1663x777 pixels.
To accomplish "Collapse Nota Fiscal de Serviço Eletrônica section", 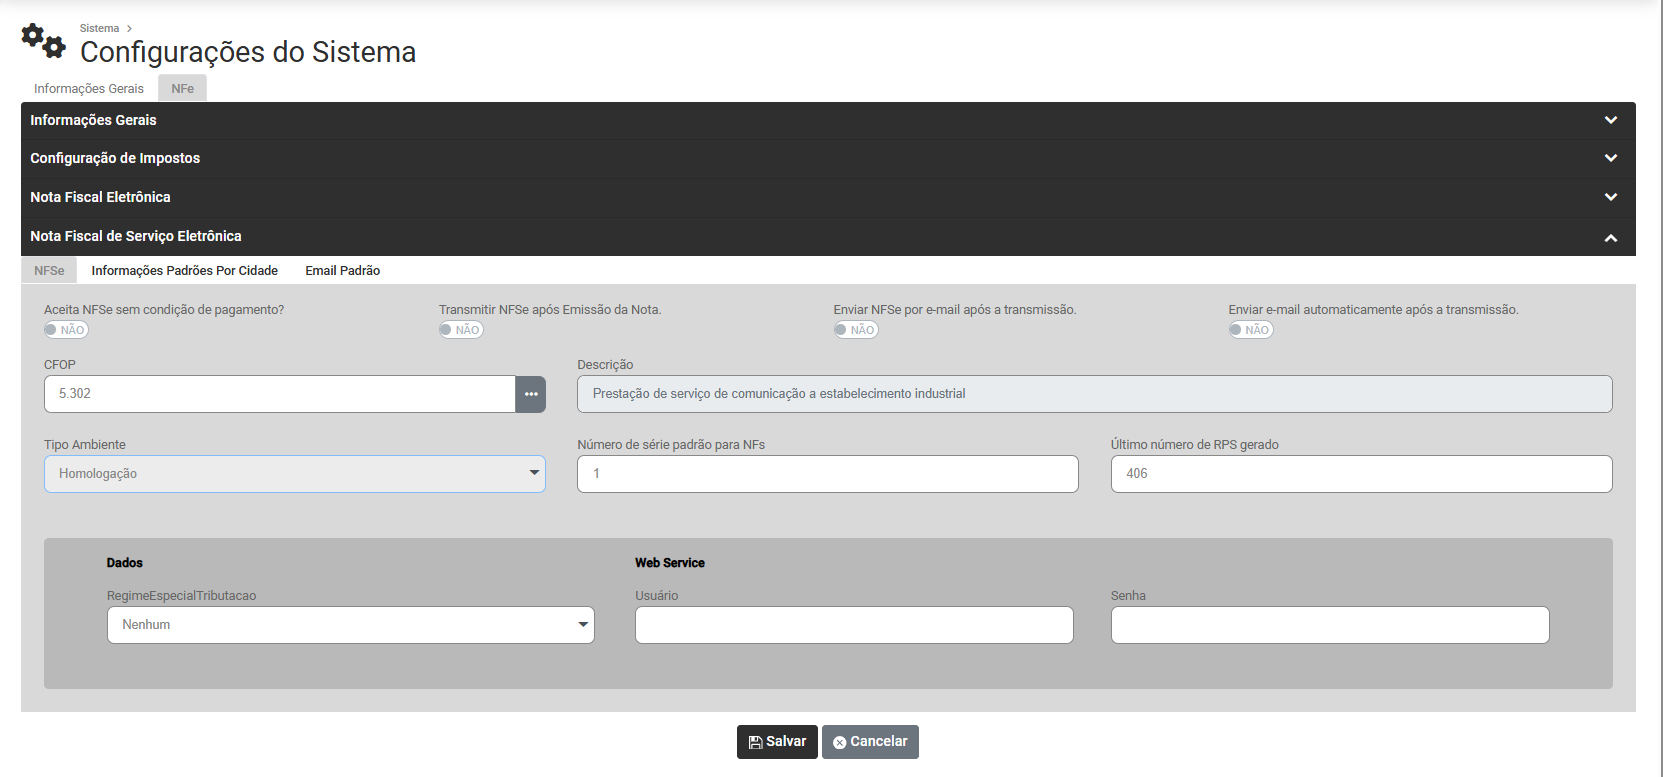I will pyautogui.click(x=1610, y=237).
